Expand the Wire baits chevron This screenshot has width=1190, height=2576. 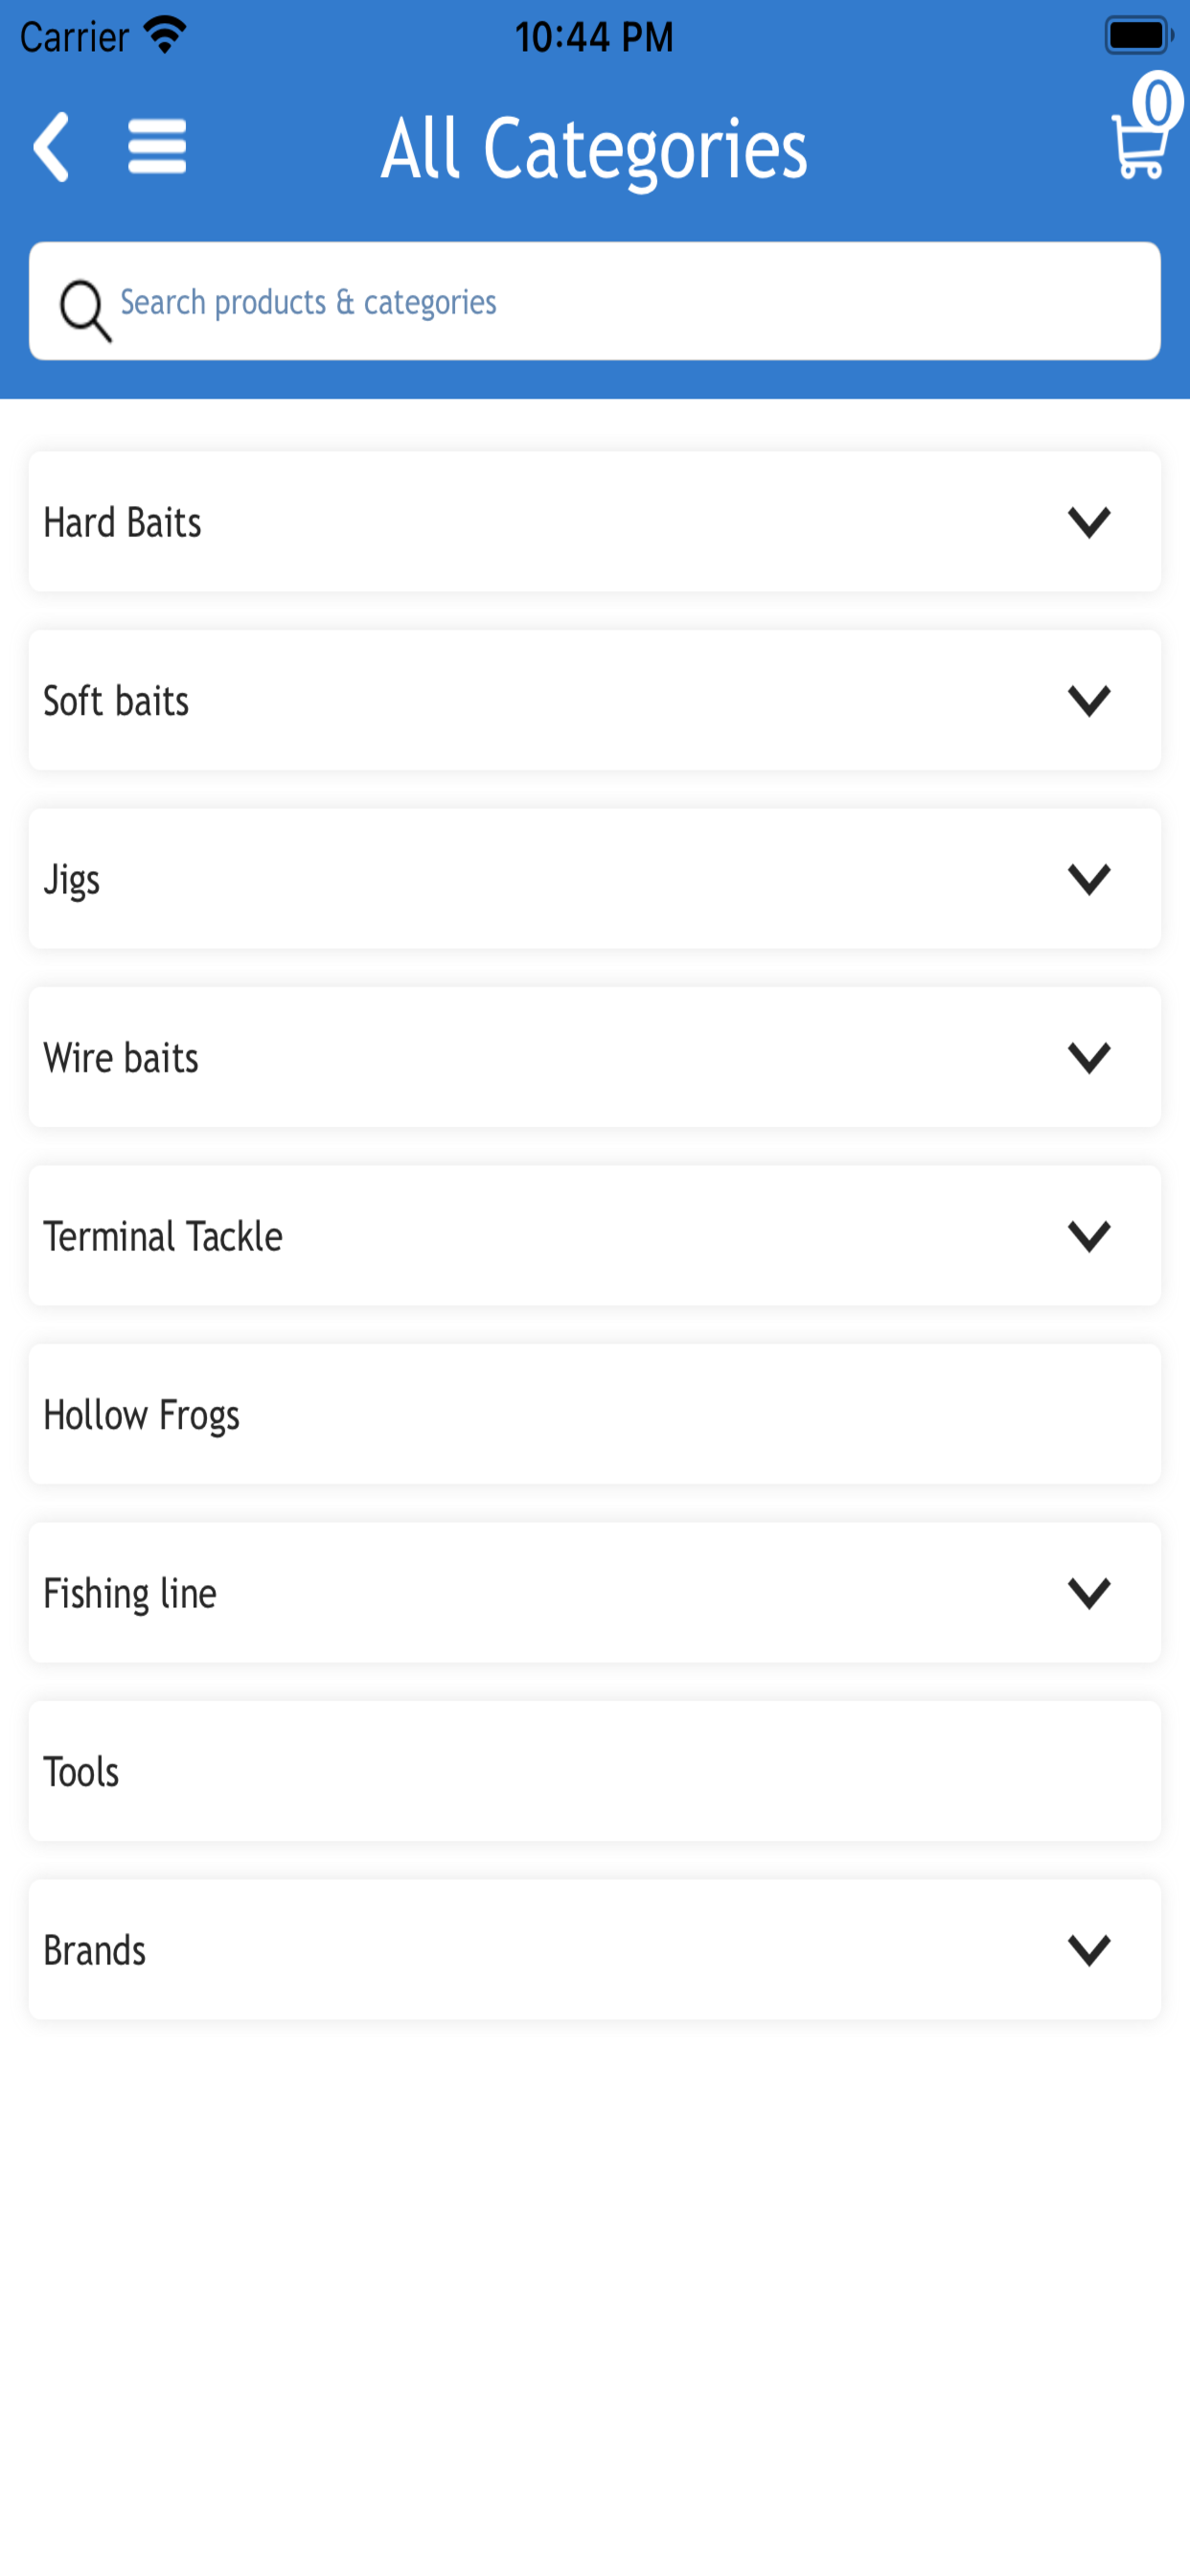(1089, 1057)
